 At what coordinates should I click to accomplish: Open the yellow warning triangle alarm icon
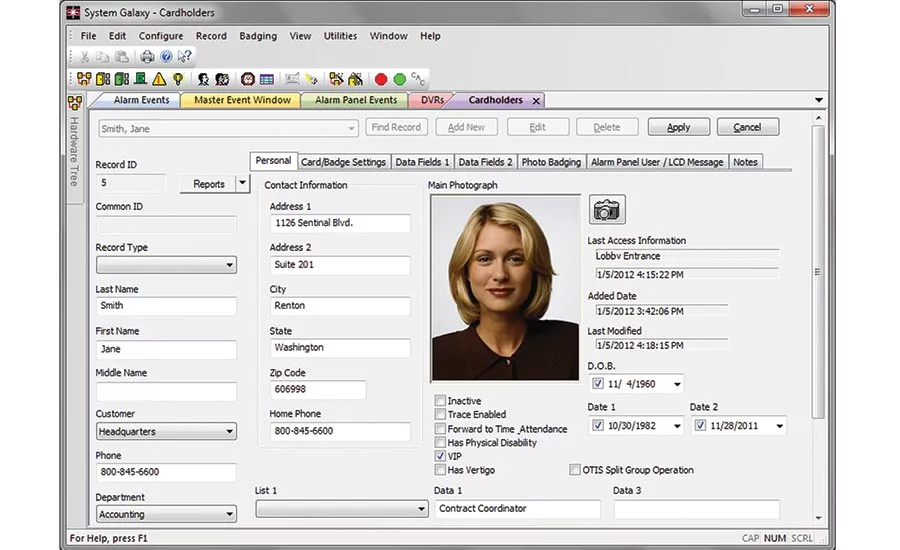pyautogui.click(x=159, y=79)
